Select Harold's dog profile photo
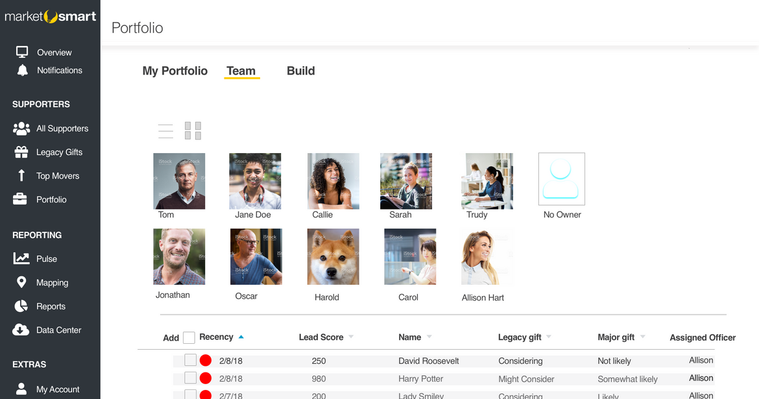This screenshot has width=759, height=399. point(333,257)
